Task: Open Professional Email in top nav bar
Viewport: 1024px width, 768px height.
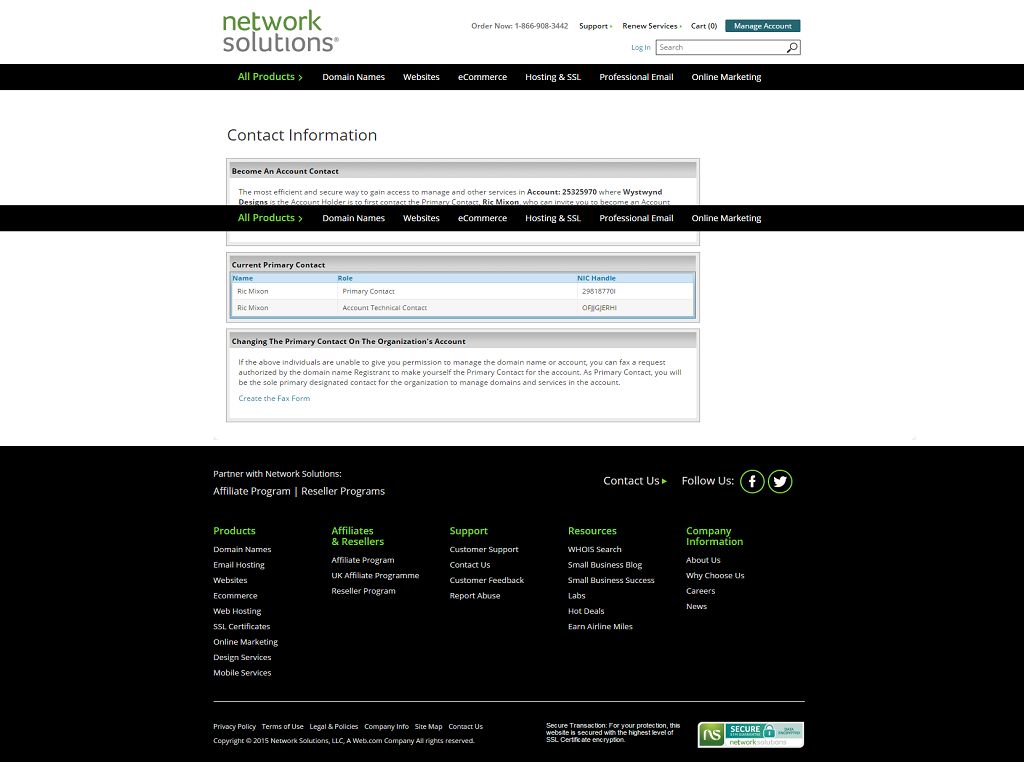Action: click(636, 77)
